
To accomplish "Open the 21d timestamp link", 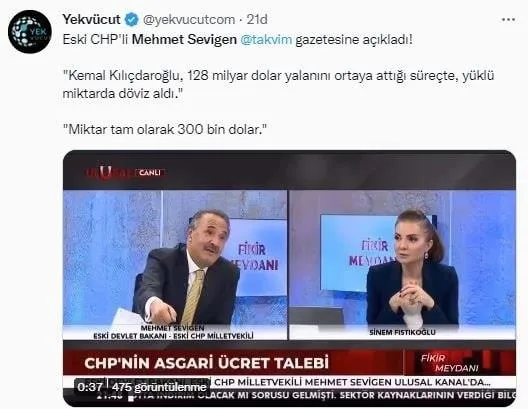I will [257, 20].
